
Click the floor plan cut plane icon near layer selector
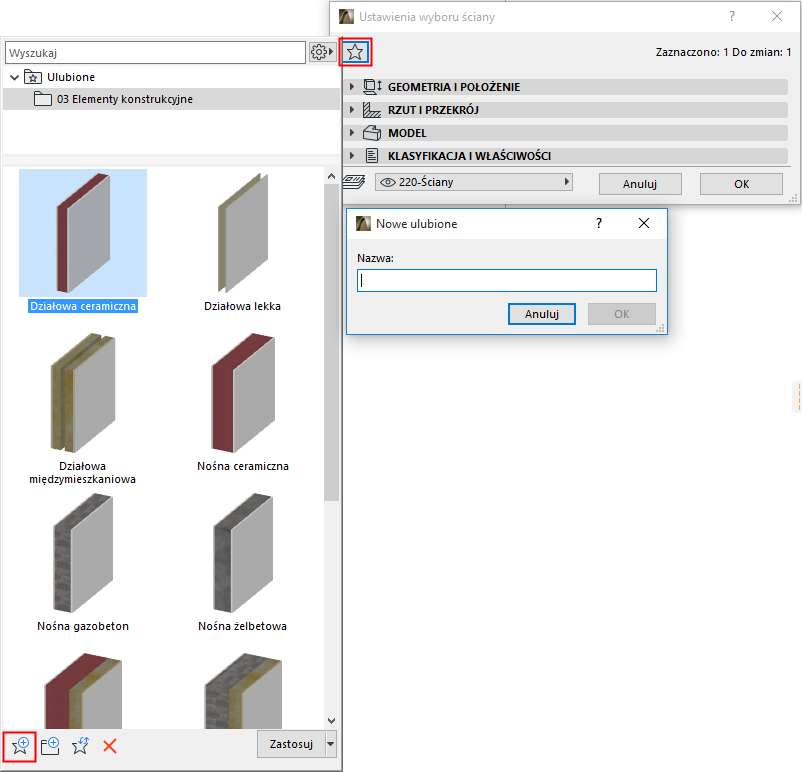[354, 182]
